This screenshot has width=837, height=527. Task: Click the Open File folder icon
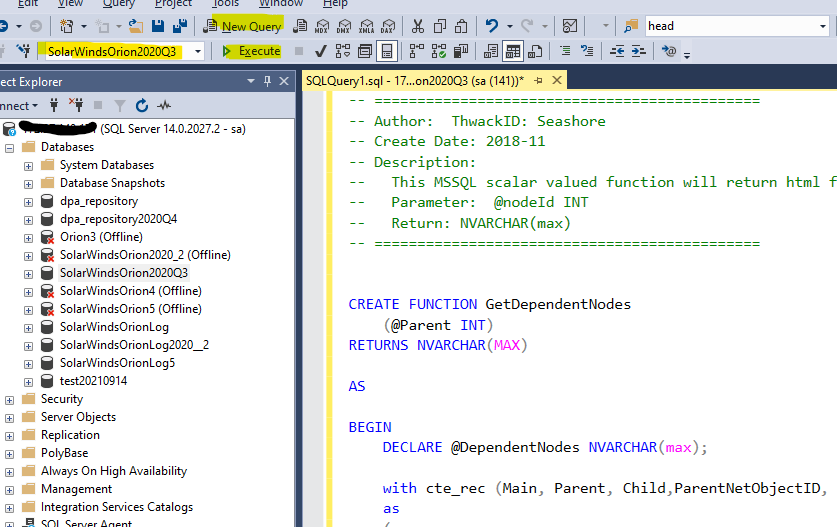136,26
